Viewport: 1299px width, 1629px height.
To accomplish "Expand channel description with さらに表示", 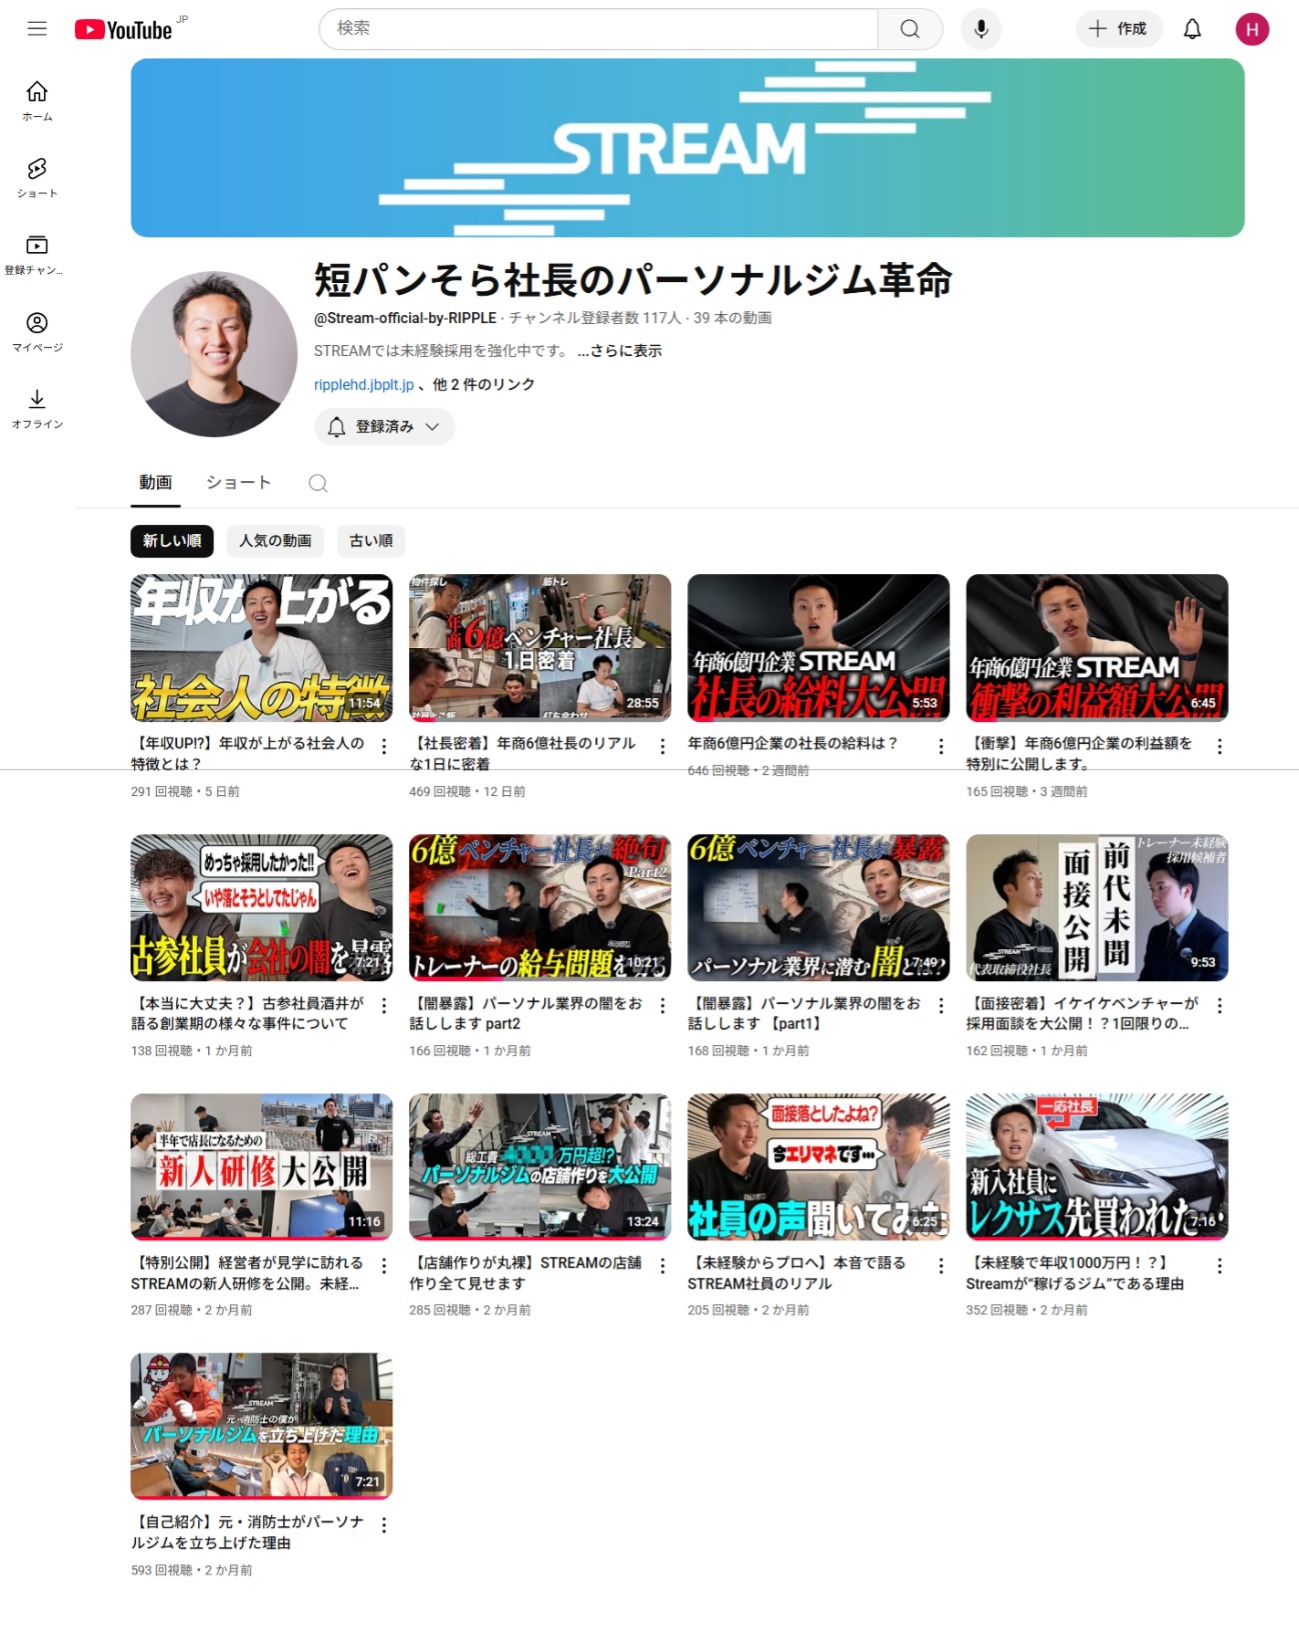I will pos(620,351).
